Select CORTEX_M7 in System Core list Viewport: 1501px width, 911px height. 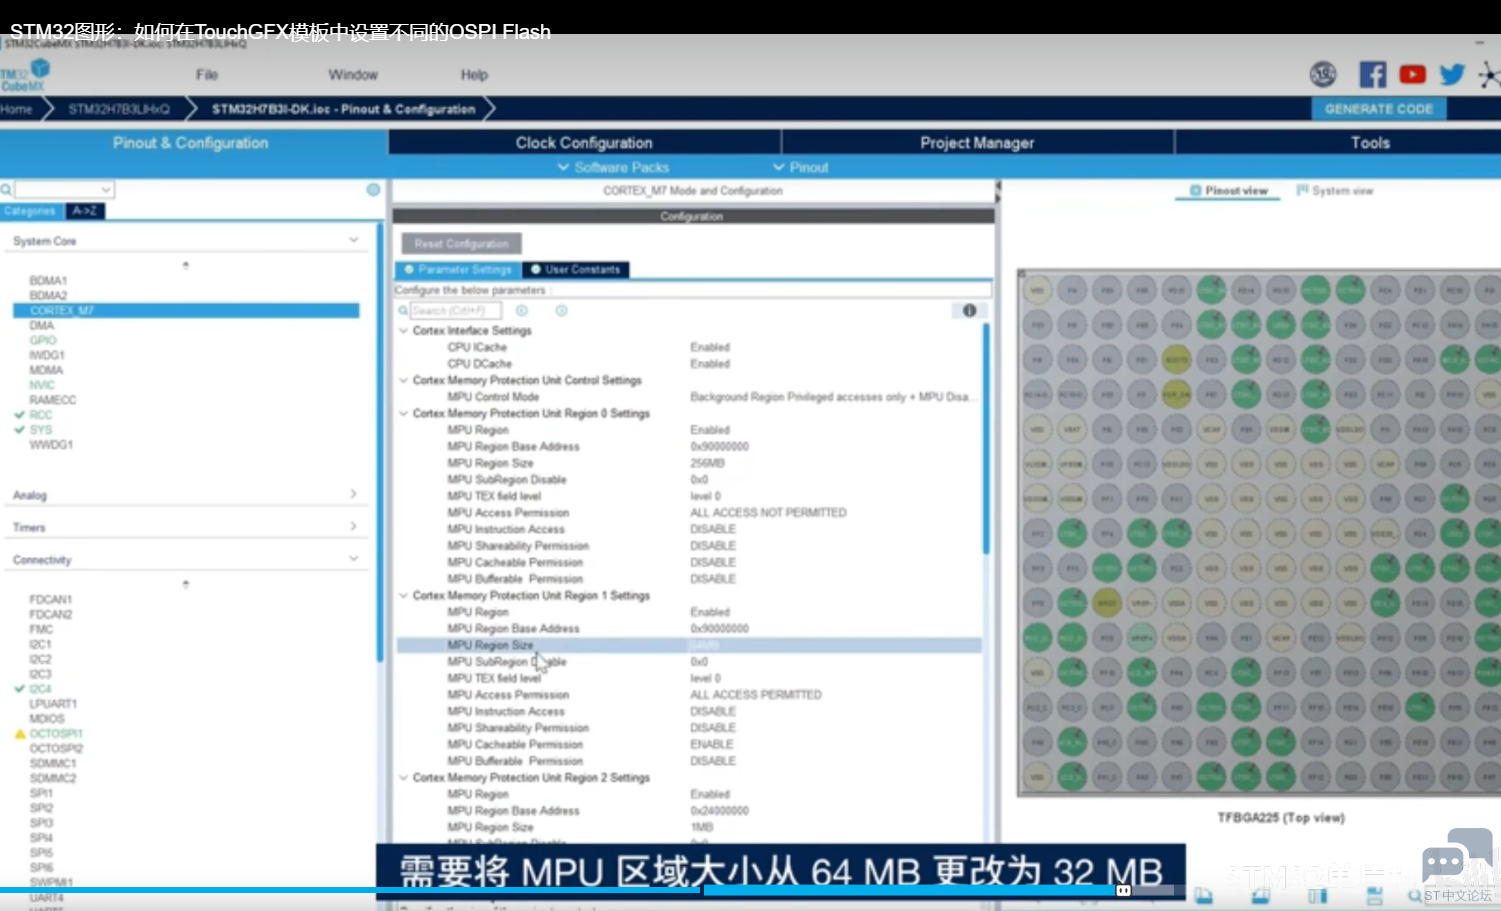click(x=186, y=311)
